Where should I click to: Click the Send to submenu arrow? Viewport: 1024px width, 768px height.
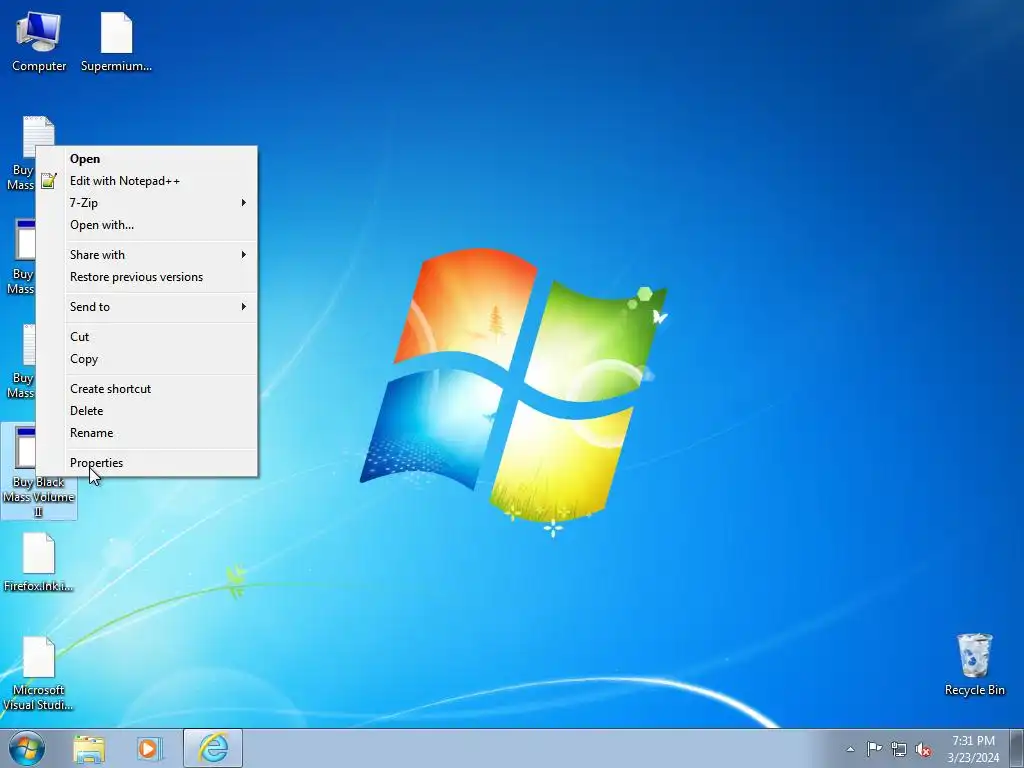tap(244, 307)
